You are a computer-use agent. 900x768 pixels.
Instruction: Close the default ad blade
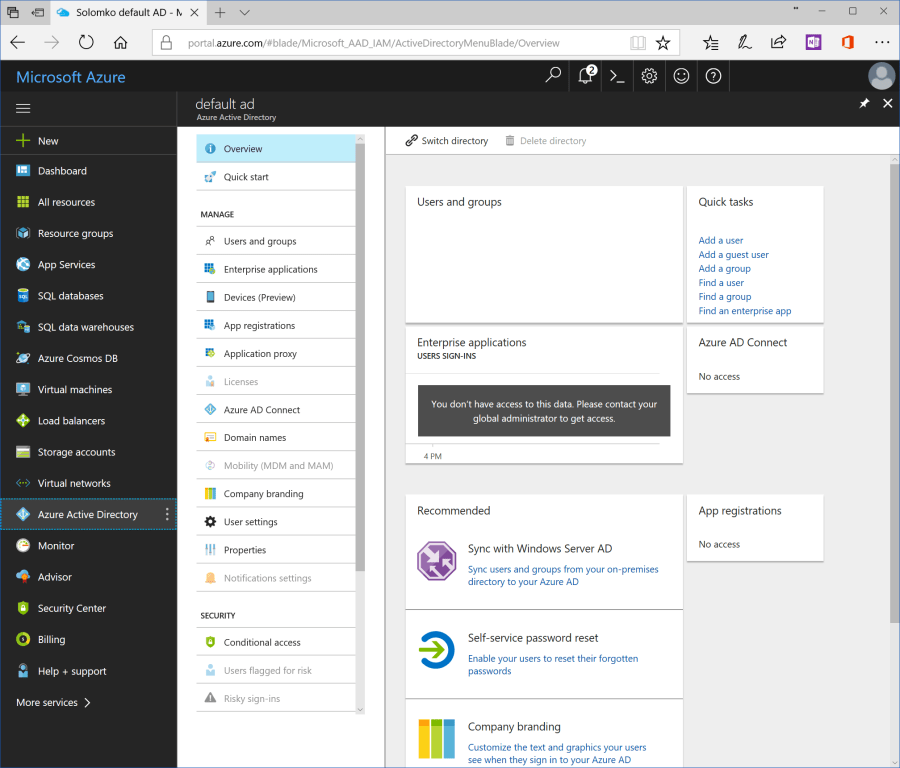(887, 103)
